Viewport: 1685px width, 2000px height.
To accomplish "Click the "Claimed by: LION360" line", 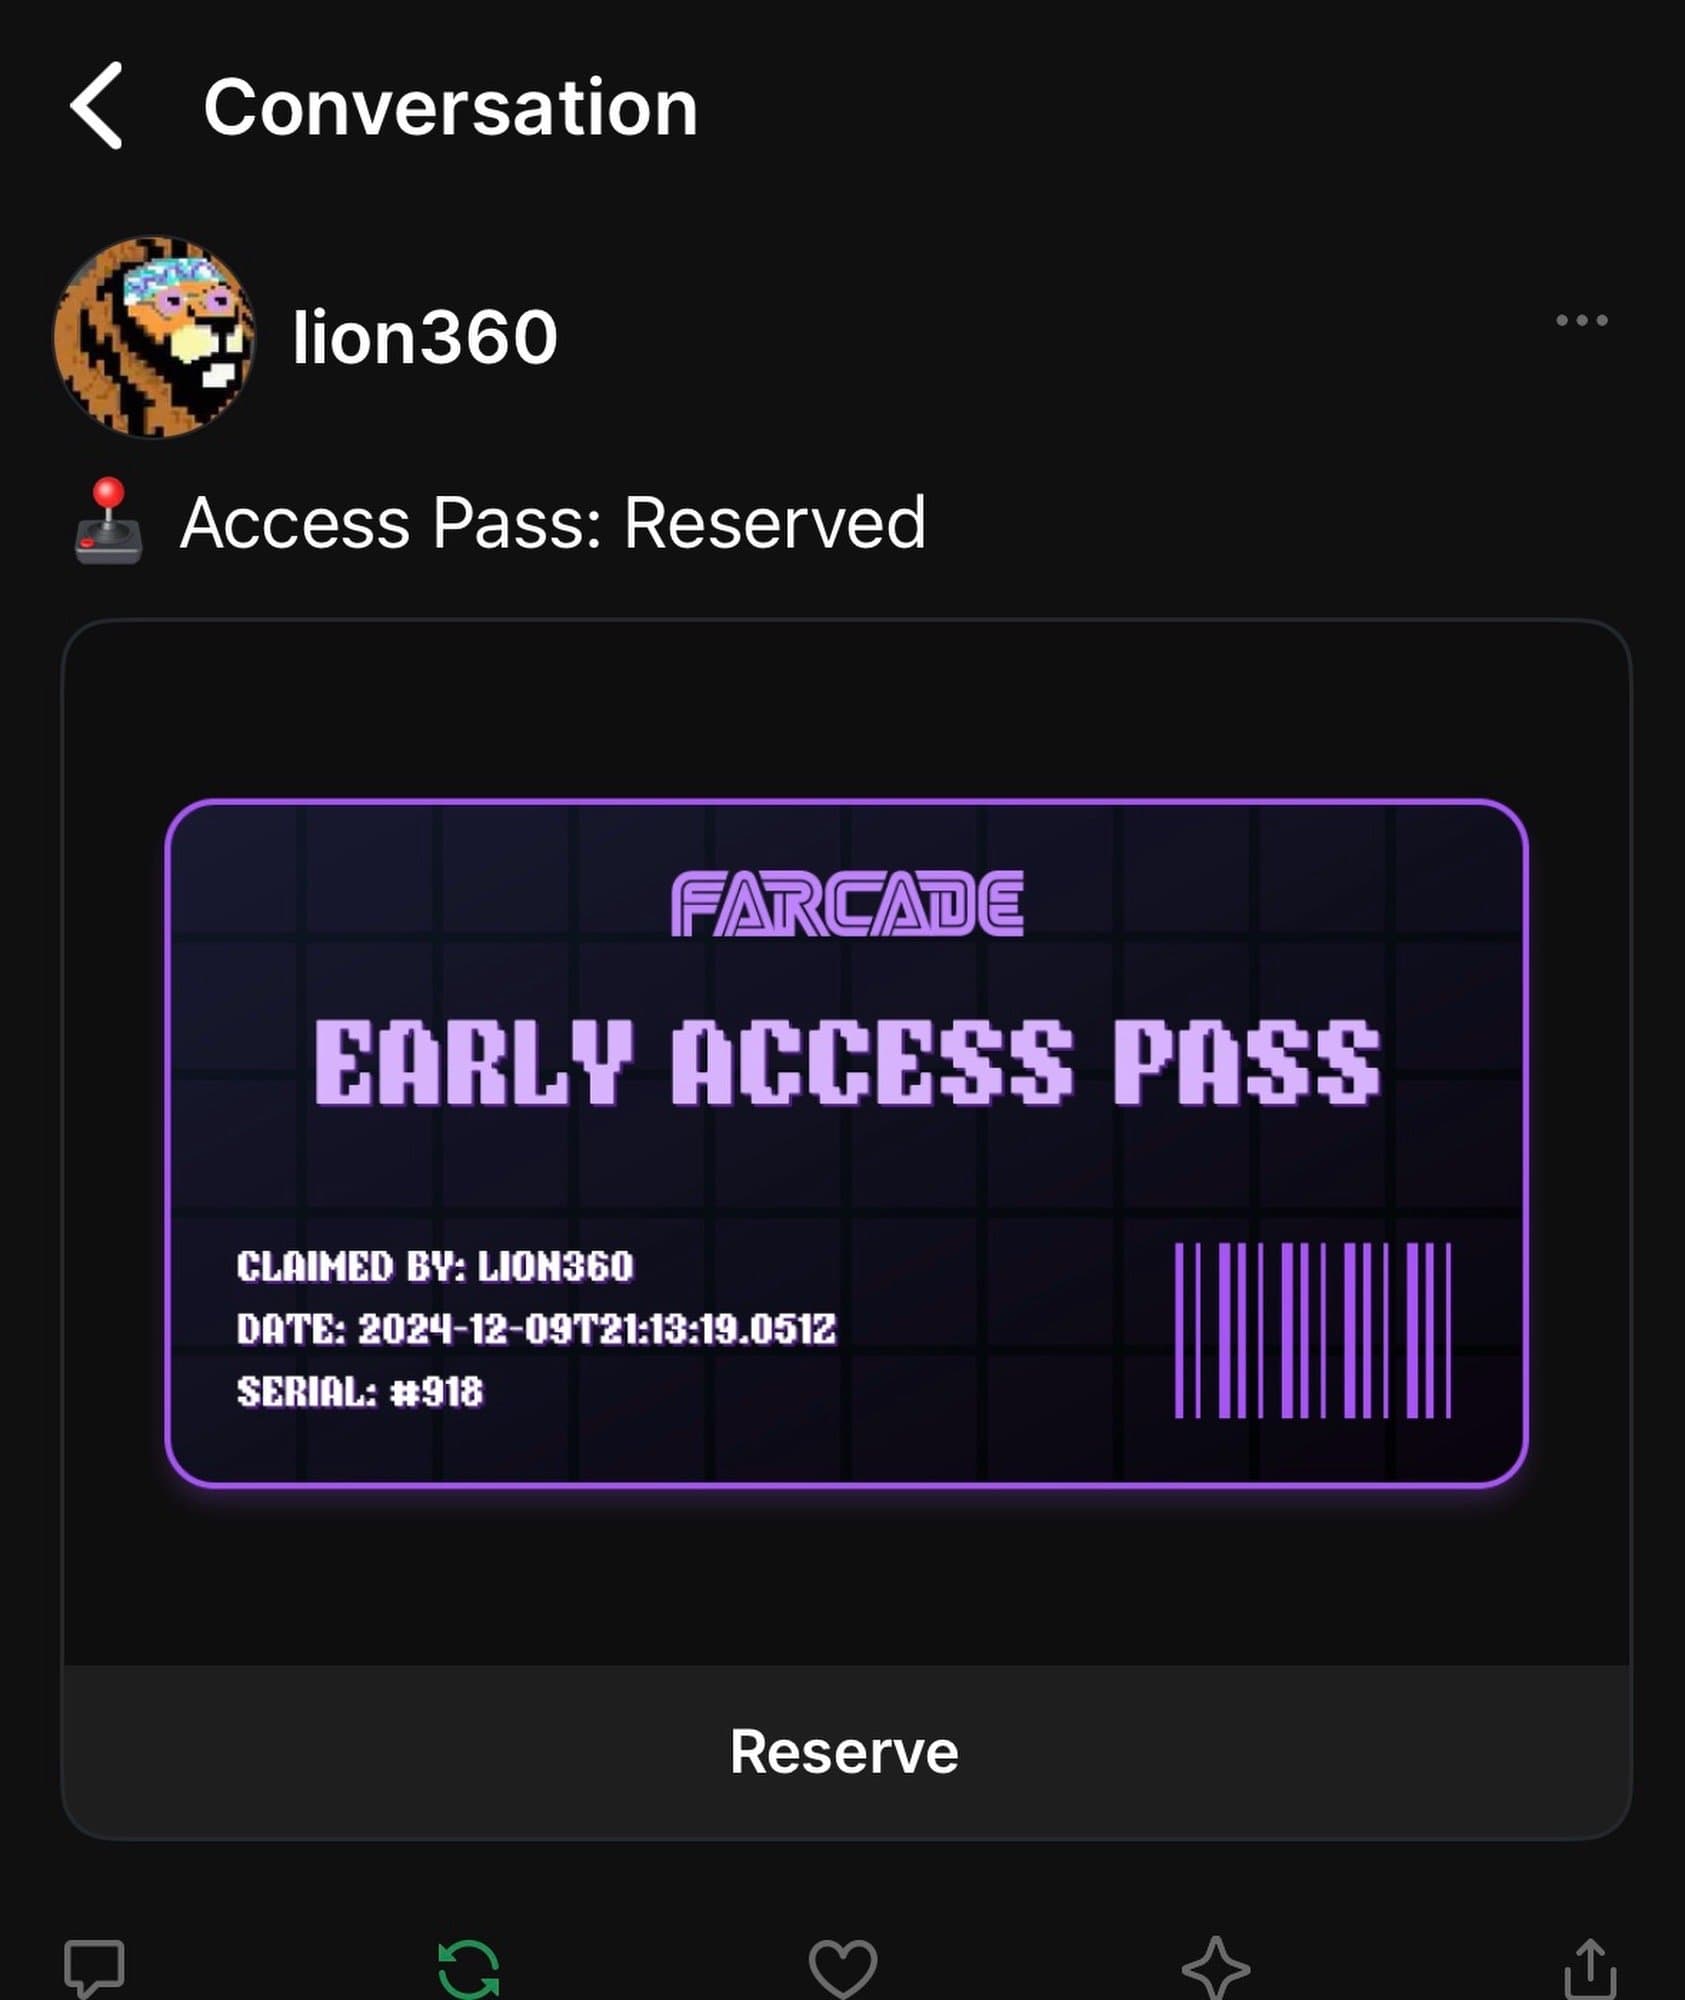I will 435,1266.
